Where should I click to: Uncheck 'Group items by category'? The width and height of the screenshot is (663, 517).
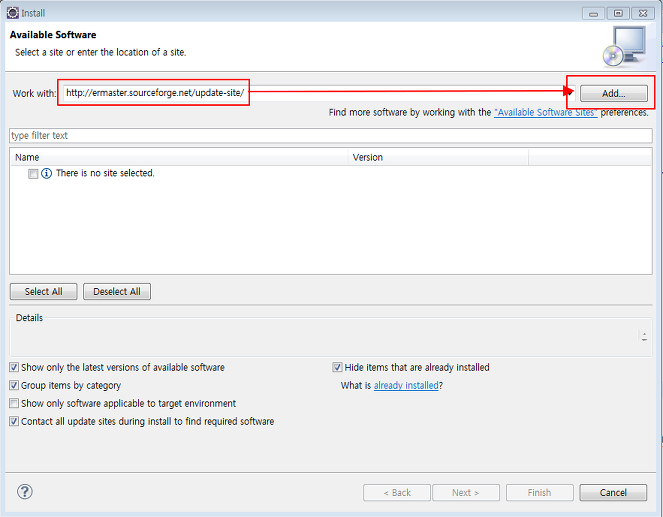tap(14, 385)
